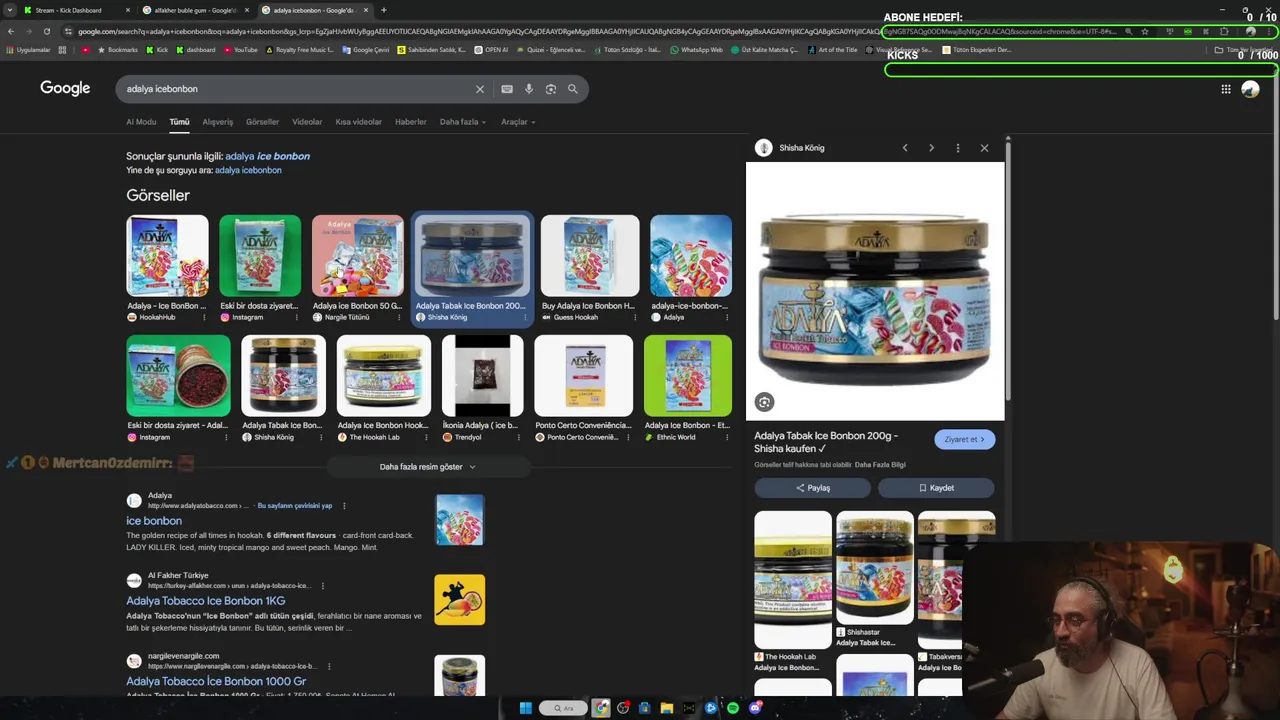This screenshot has width=1280, height=720.
Task: Switch to alfakher buble gum browser tab
Action: (195, 10)
